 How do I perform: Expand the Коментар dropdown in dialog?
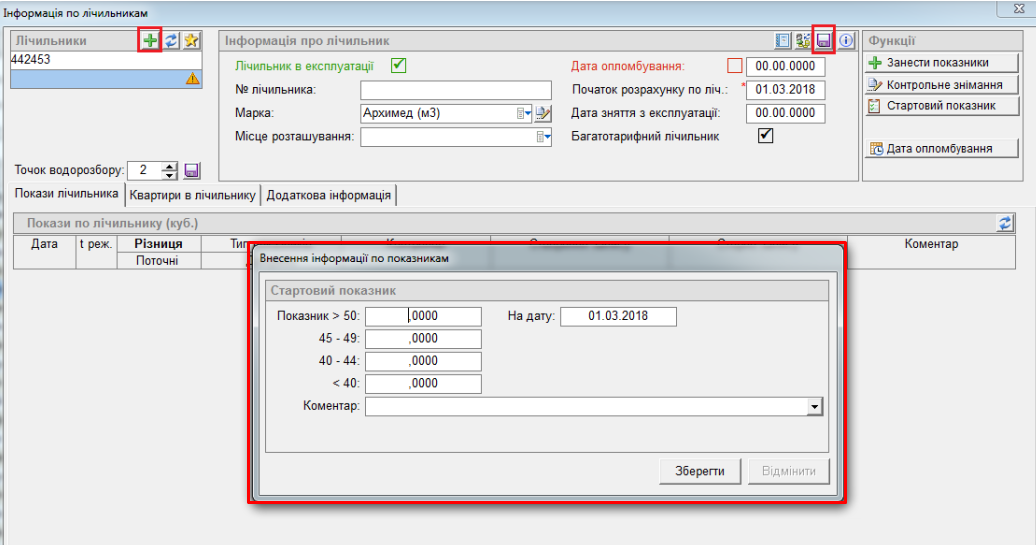tap(815, 407)
